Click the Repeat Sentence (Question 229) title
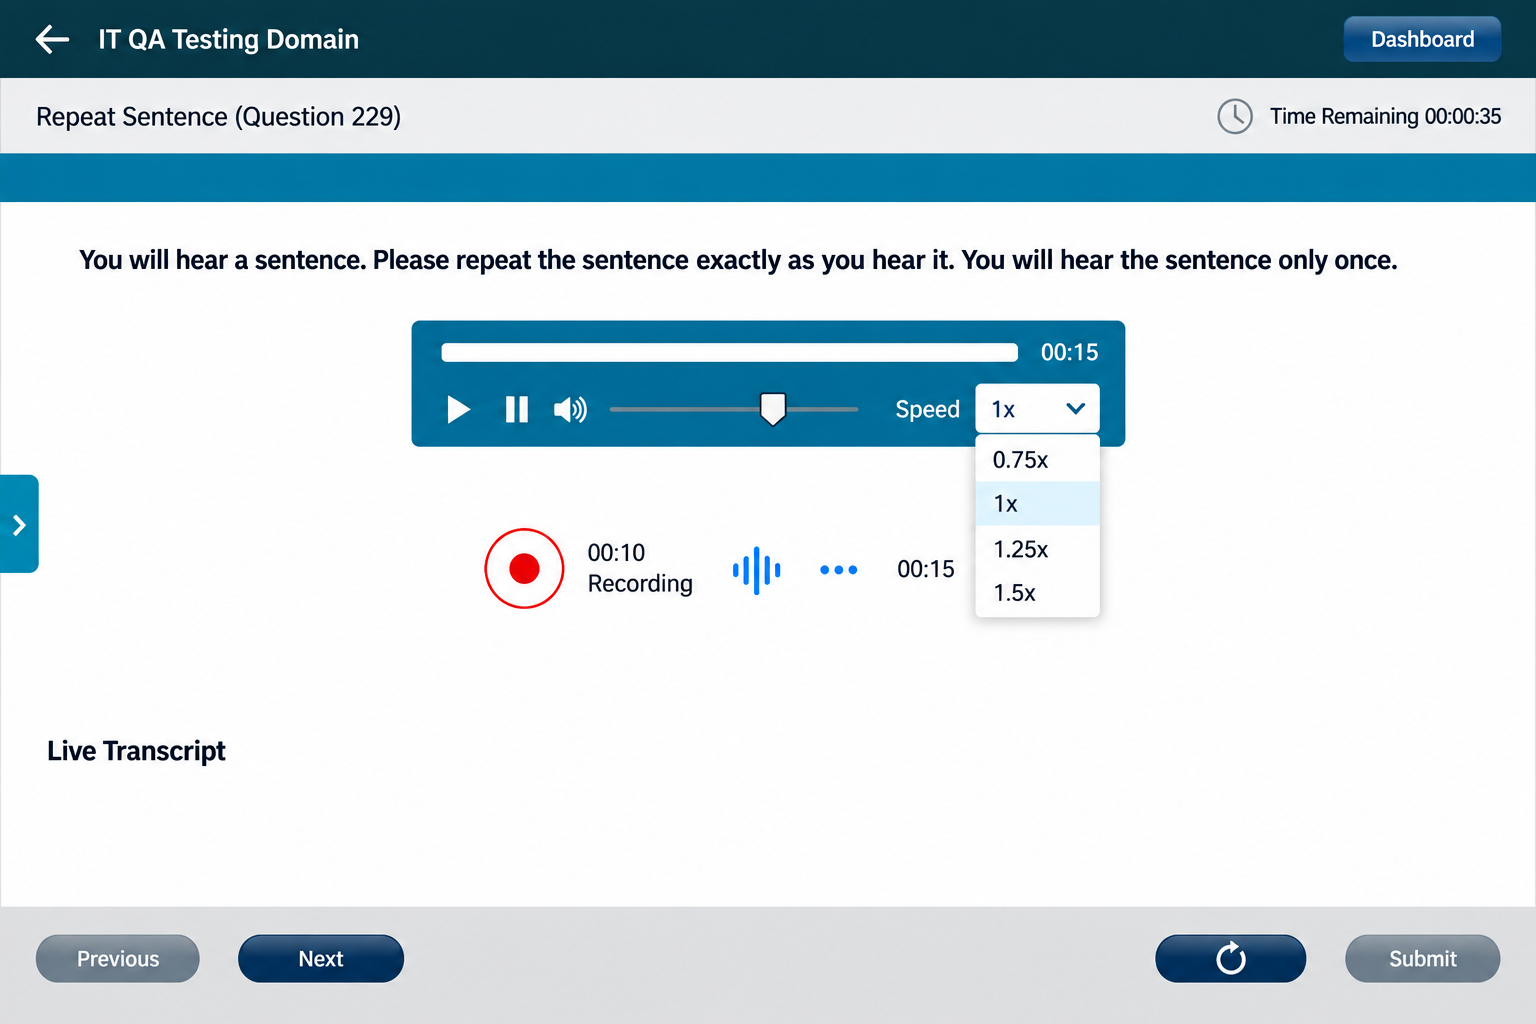This screenshot has height=1024, width=1536. click(x=218, y=117)
